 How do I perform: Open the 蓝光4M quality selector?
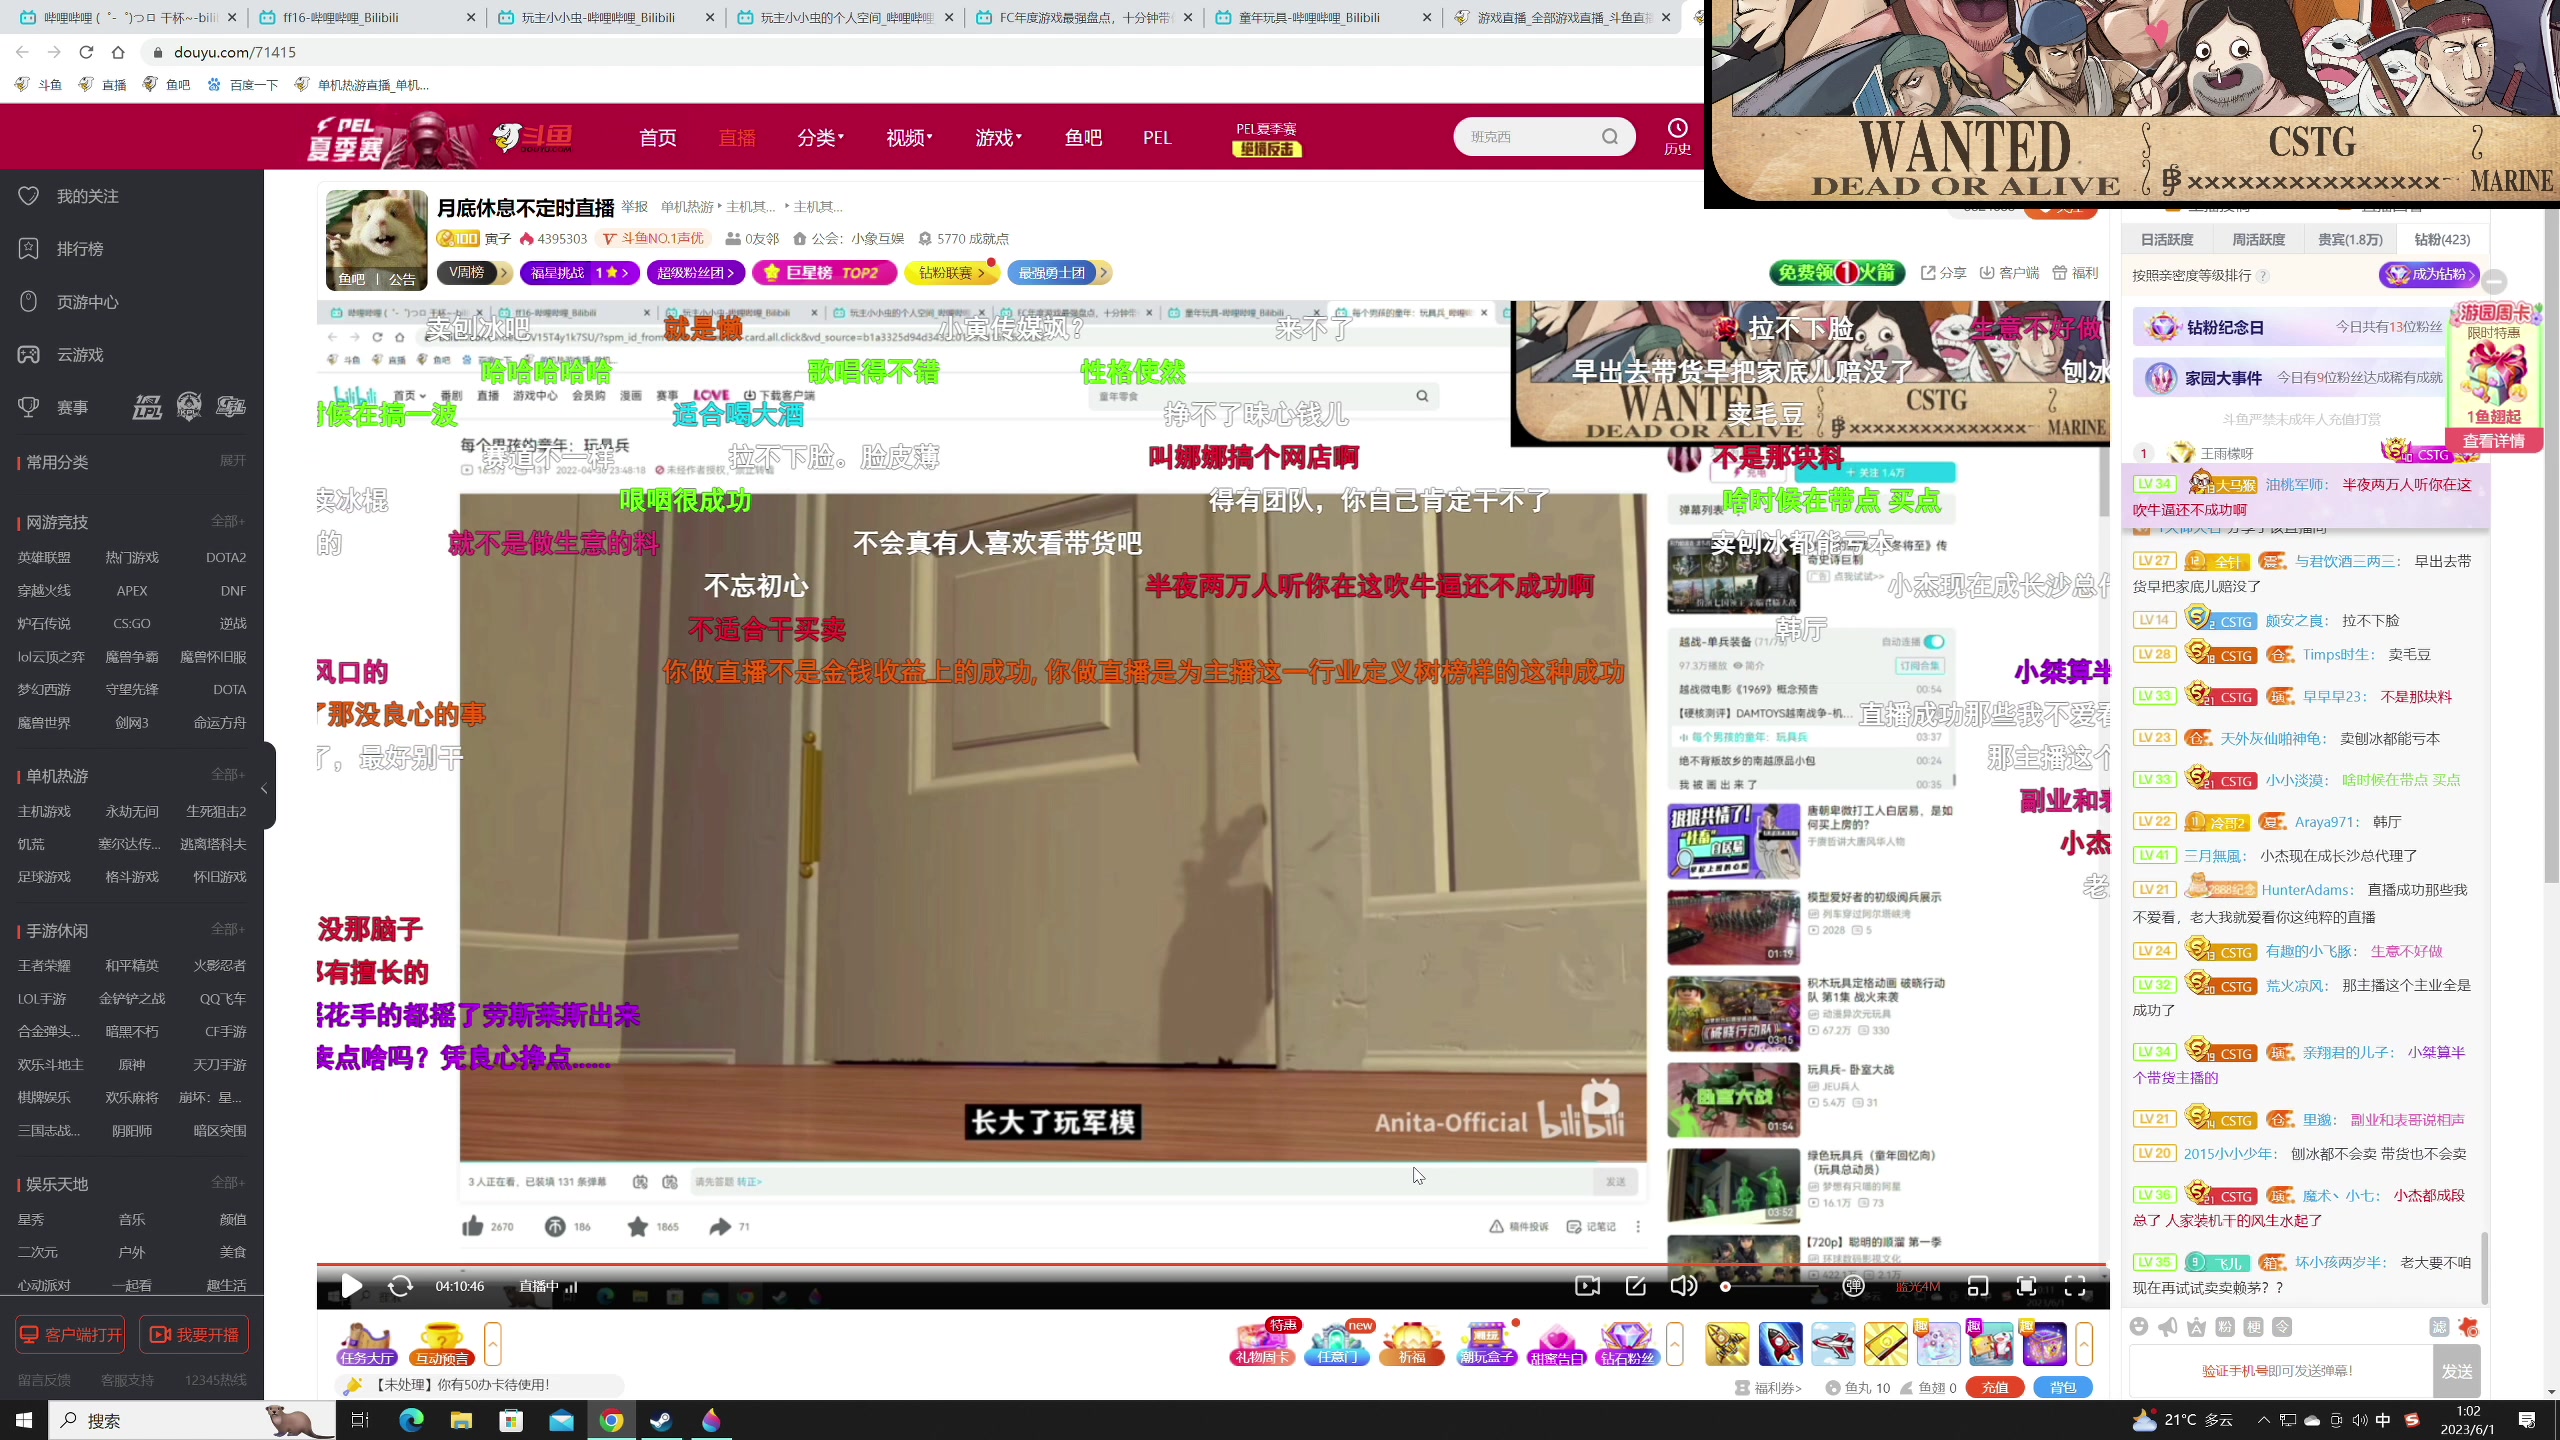pos(1917,1286)
